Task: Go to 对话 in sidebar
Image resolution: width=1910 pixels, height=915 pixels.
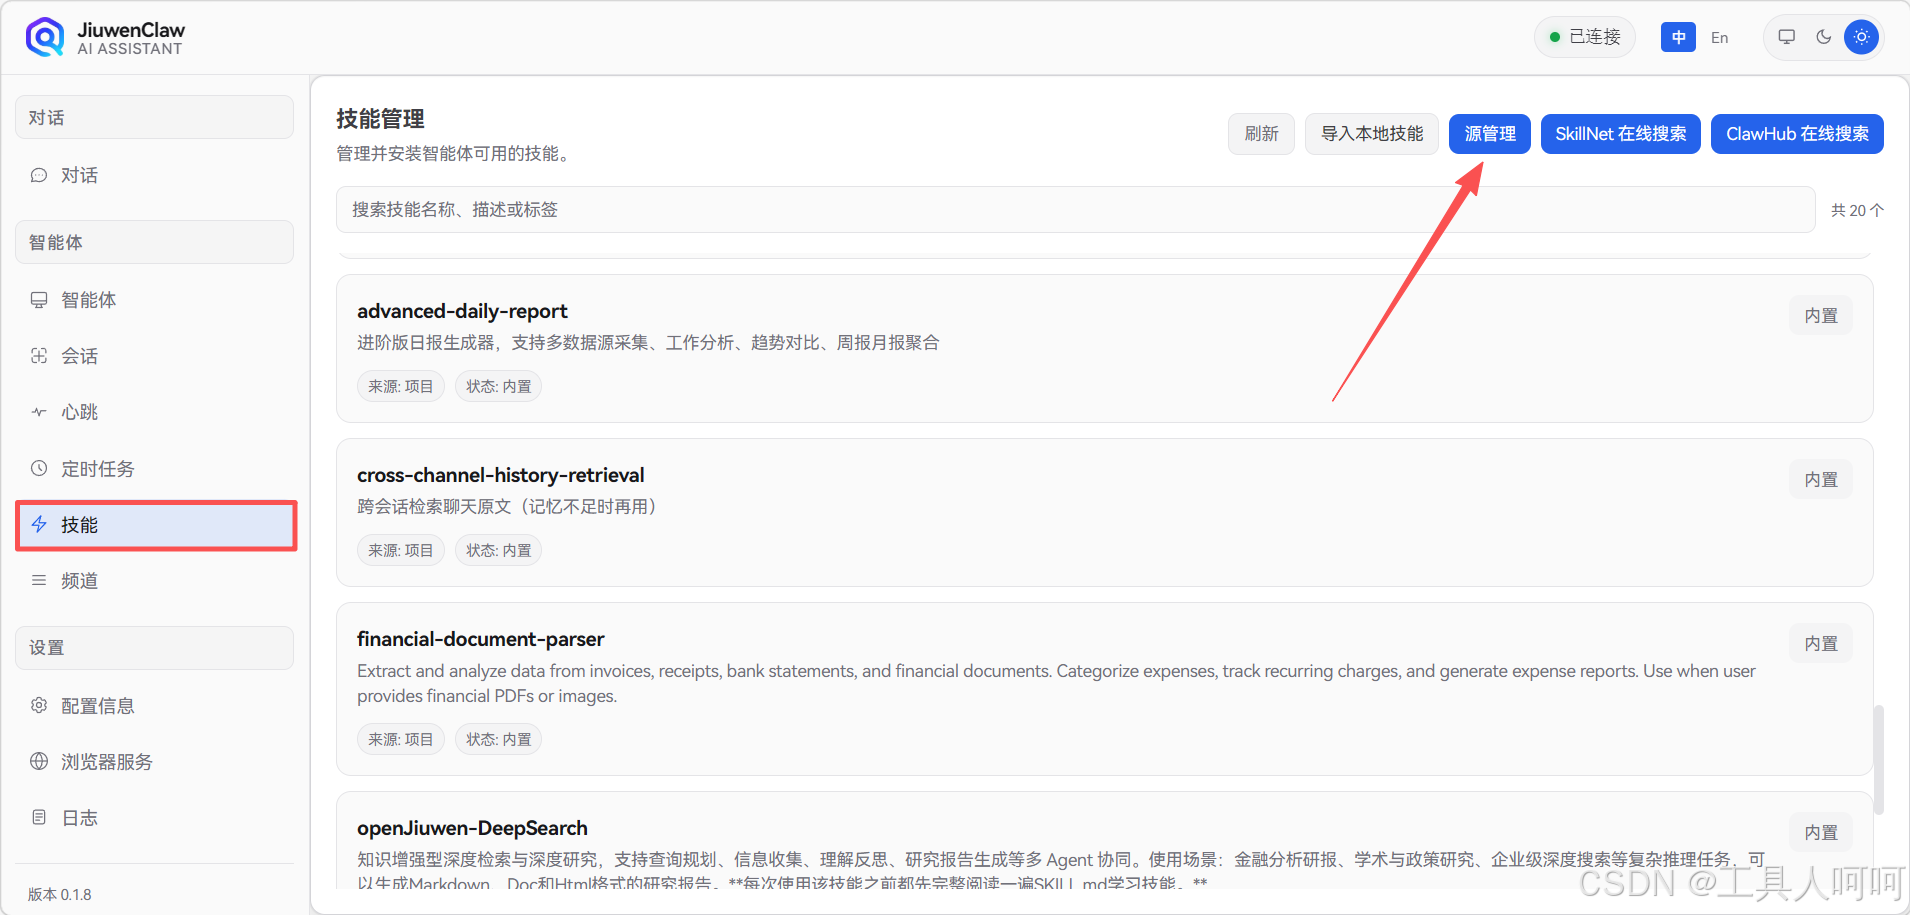Action: 154,175
